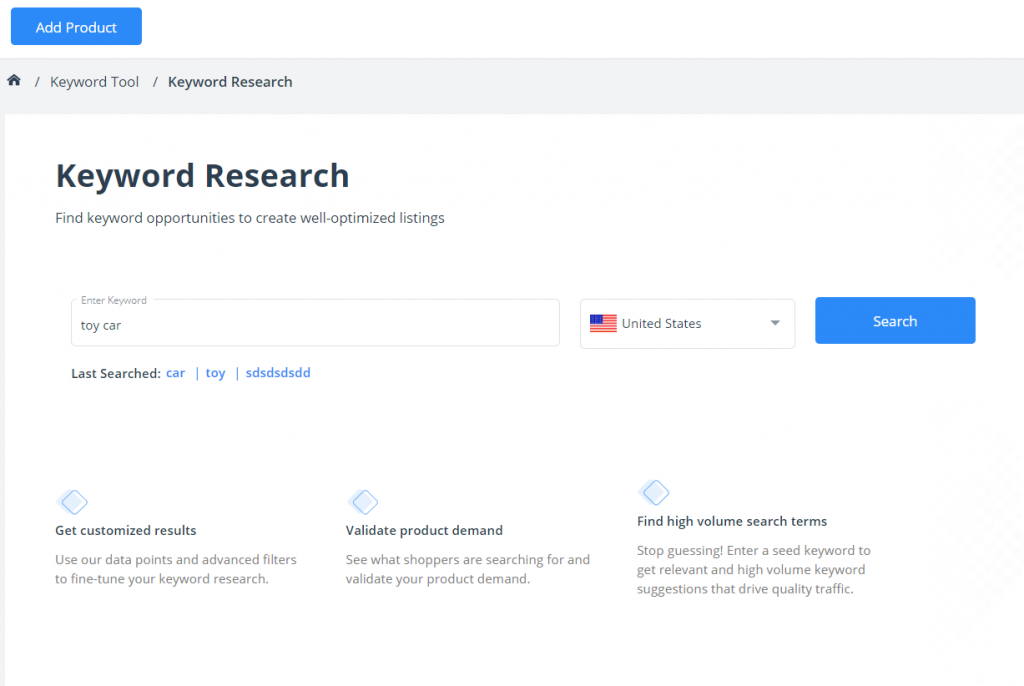
Task: Click the 'Validate product demand' heading
Action: (x=424, y=531)
